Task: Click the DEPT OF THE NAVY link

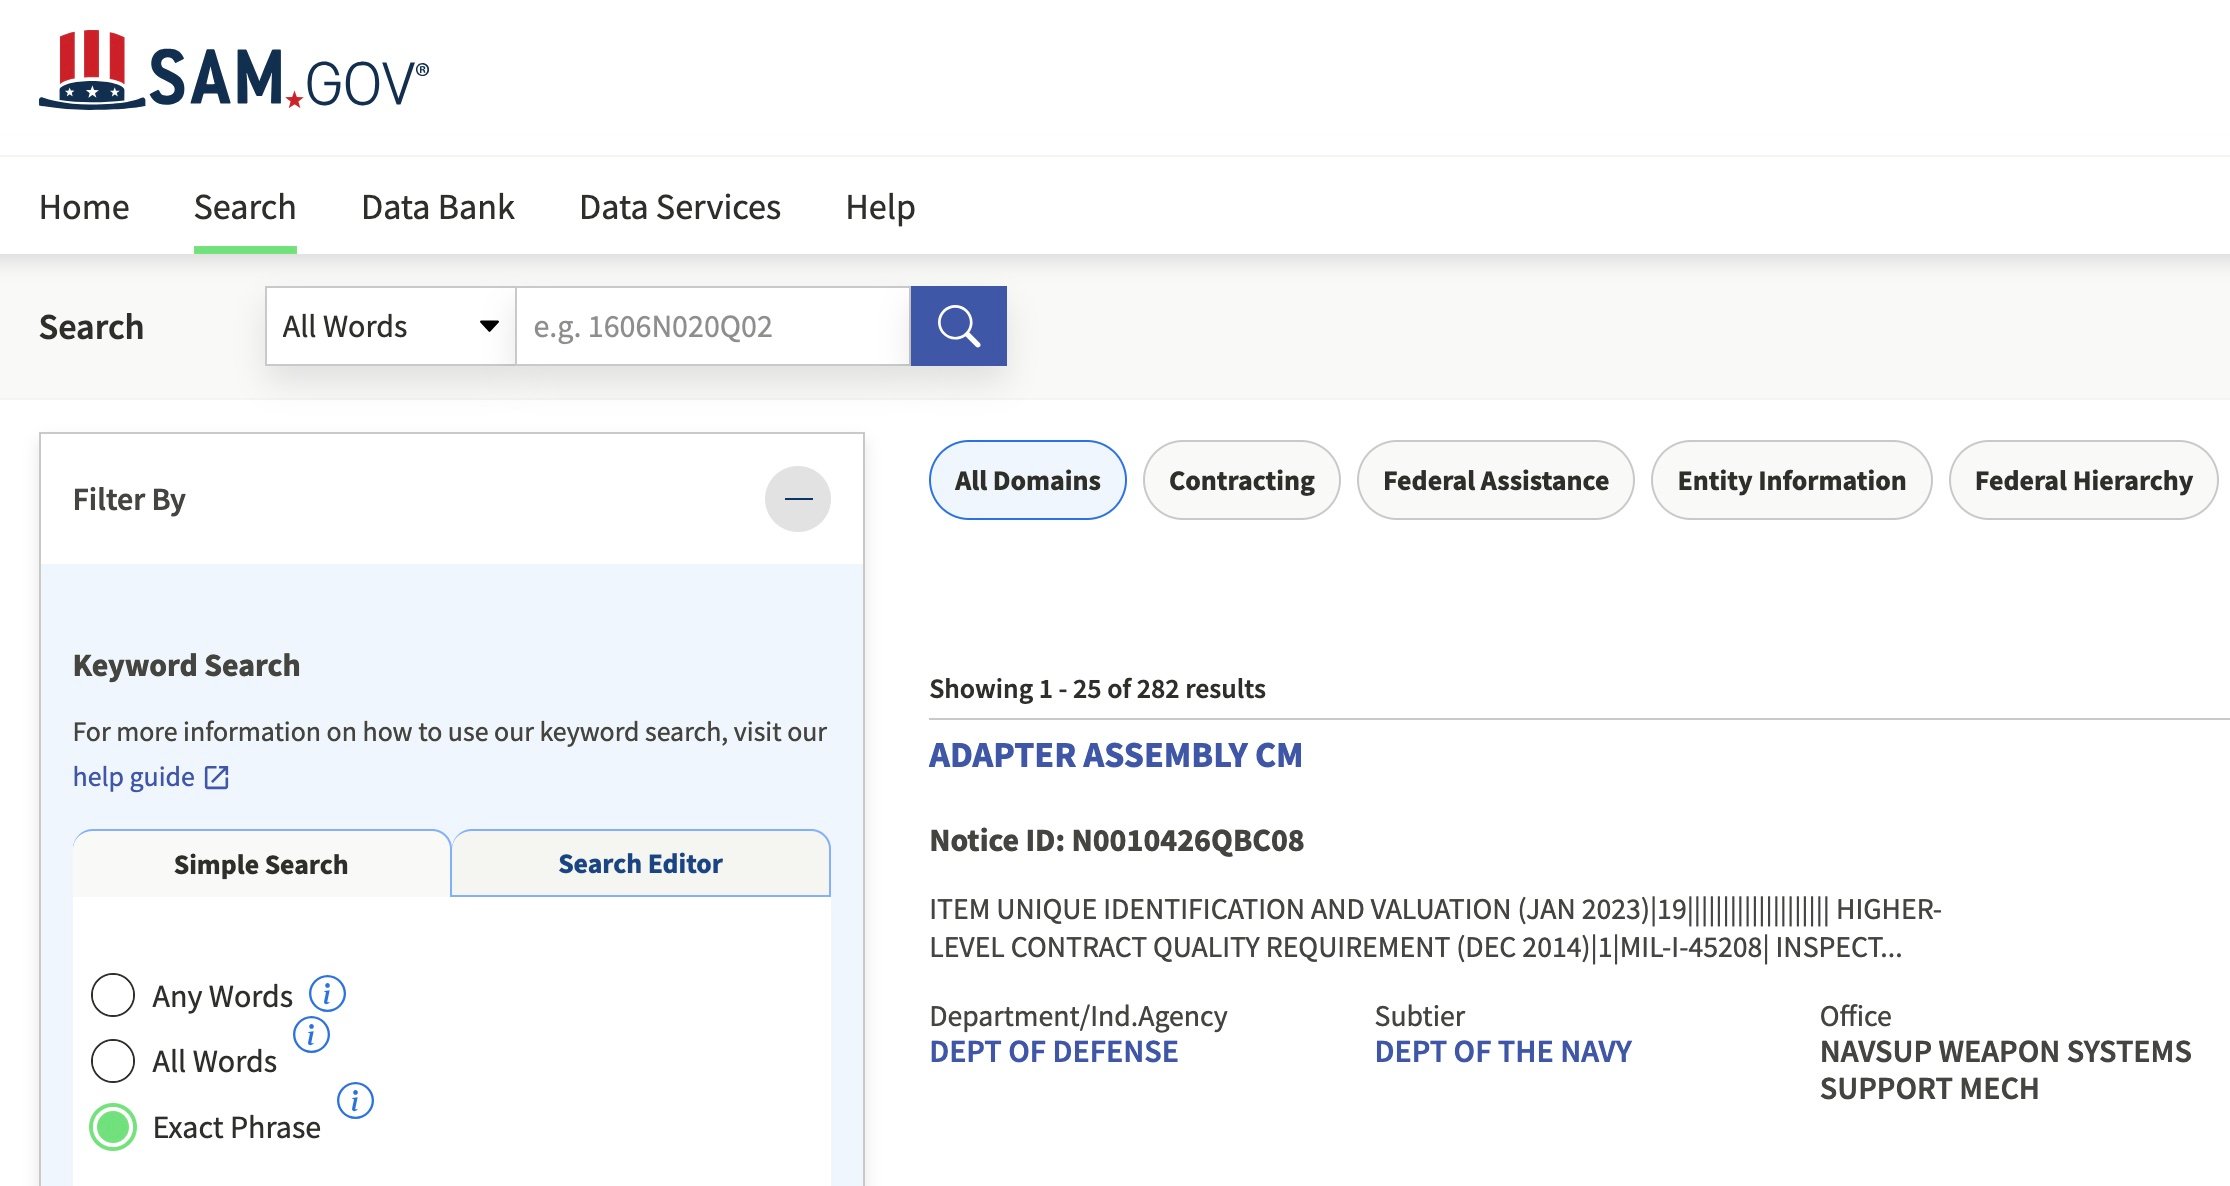Action: [x=1502, y=1051]
